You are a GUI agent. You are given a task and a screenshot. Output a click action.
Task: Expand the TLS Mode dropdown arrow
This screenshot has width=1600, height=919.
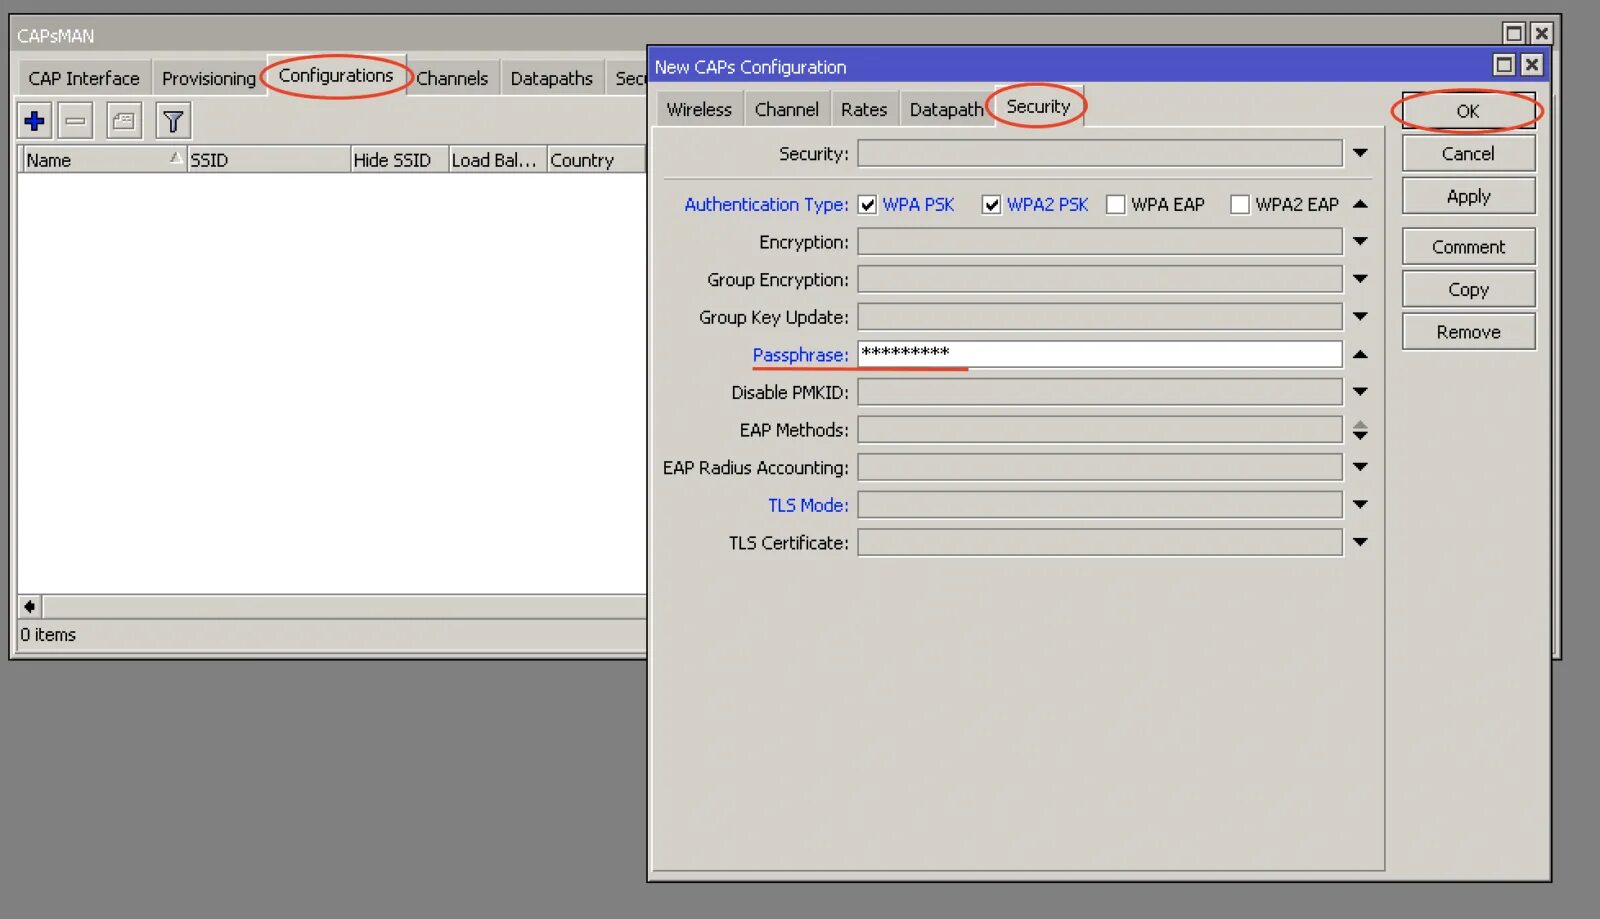pyautogui.click(x=1360, y=505)
